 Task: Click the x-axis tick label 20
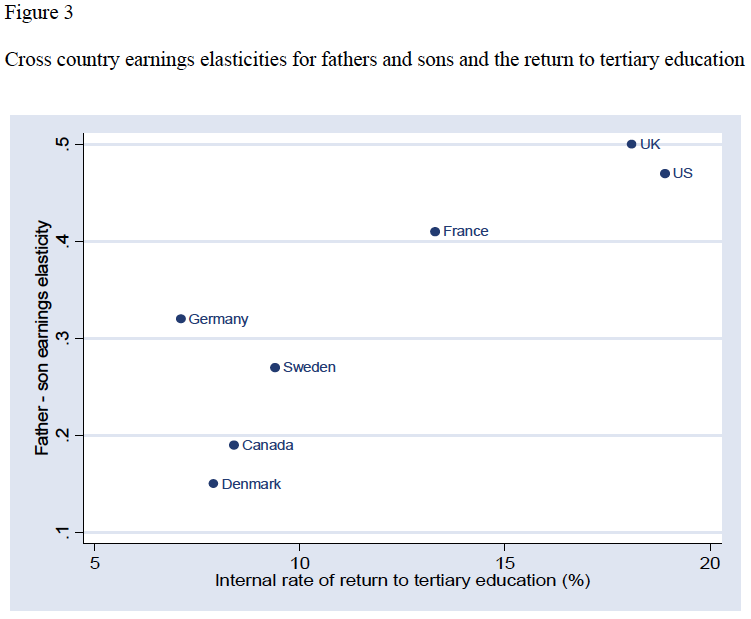tap(710, 563)
